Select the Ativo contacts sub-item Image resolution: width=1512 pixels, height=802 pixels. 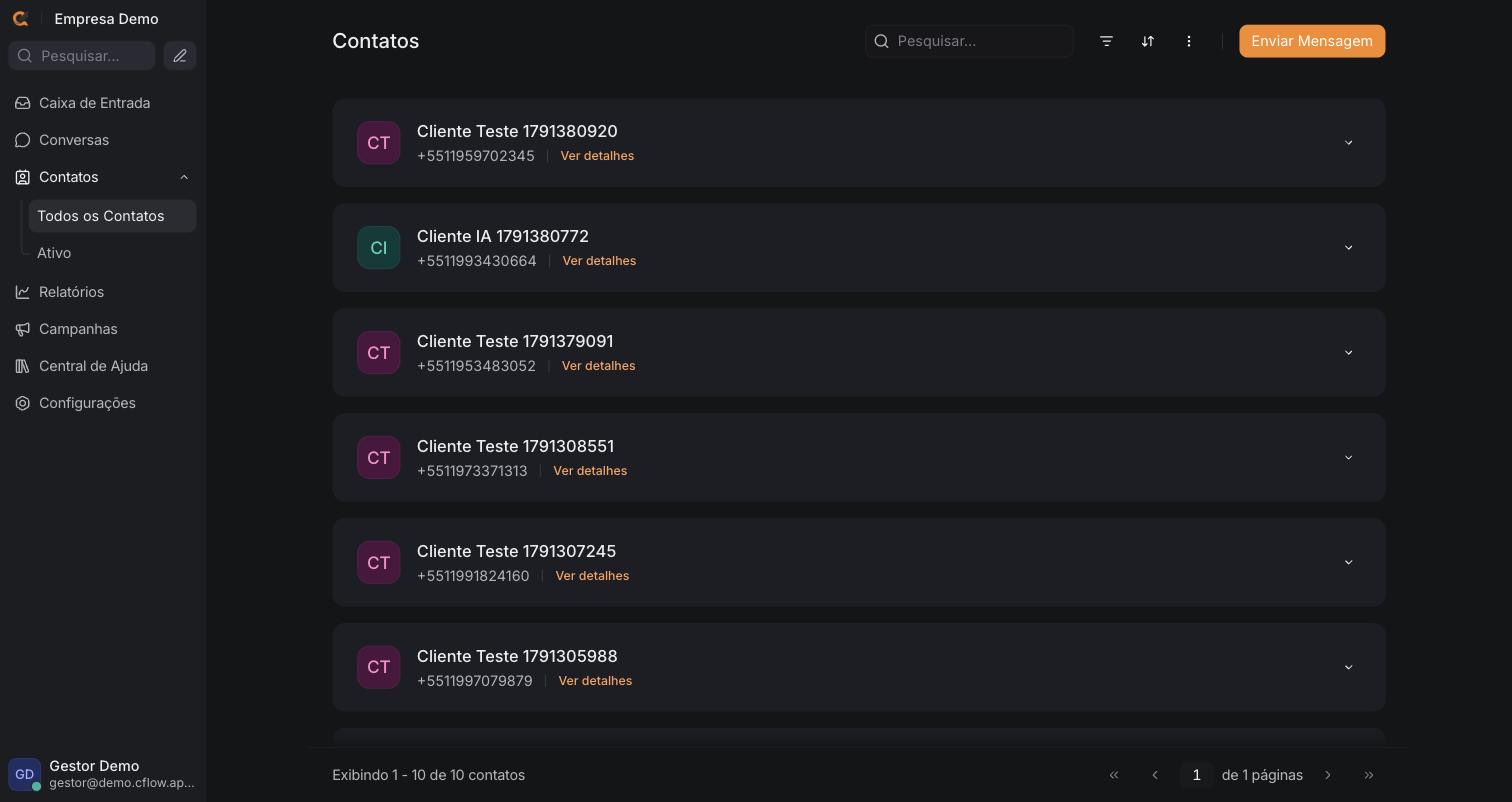(x=112, y=253)
